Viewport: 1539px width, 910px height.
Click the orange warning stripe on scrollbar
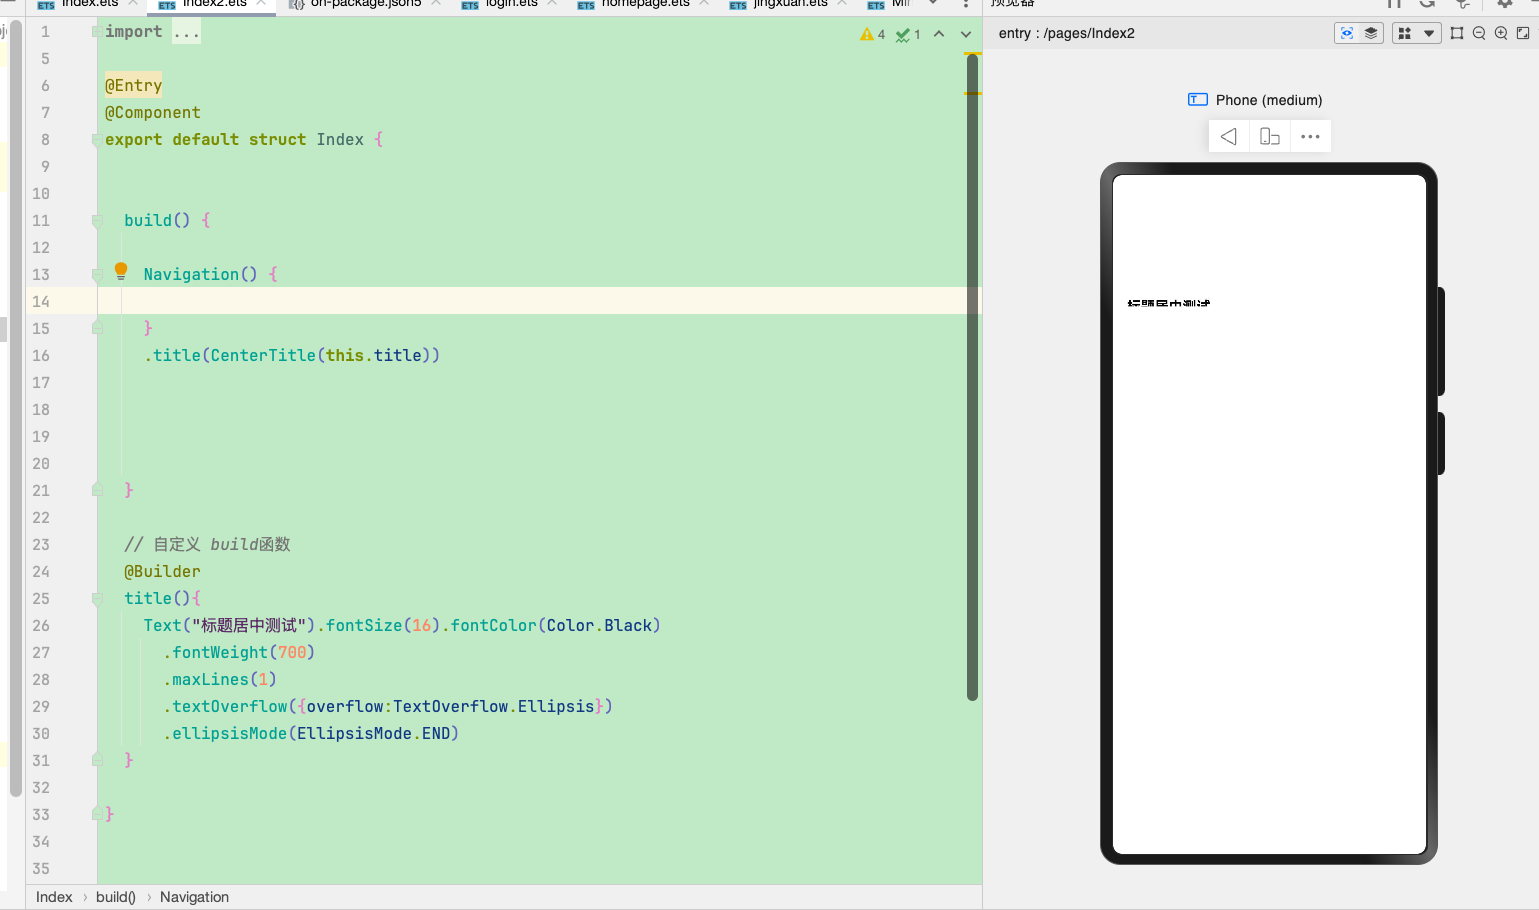point(972,93)
